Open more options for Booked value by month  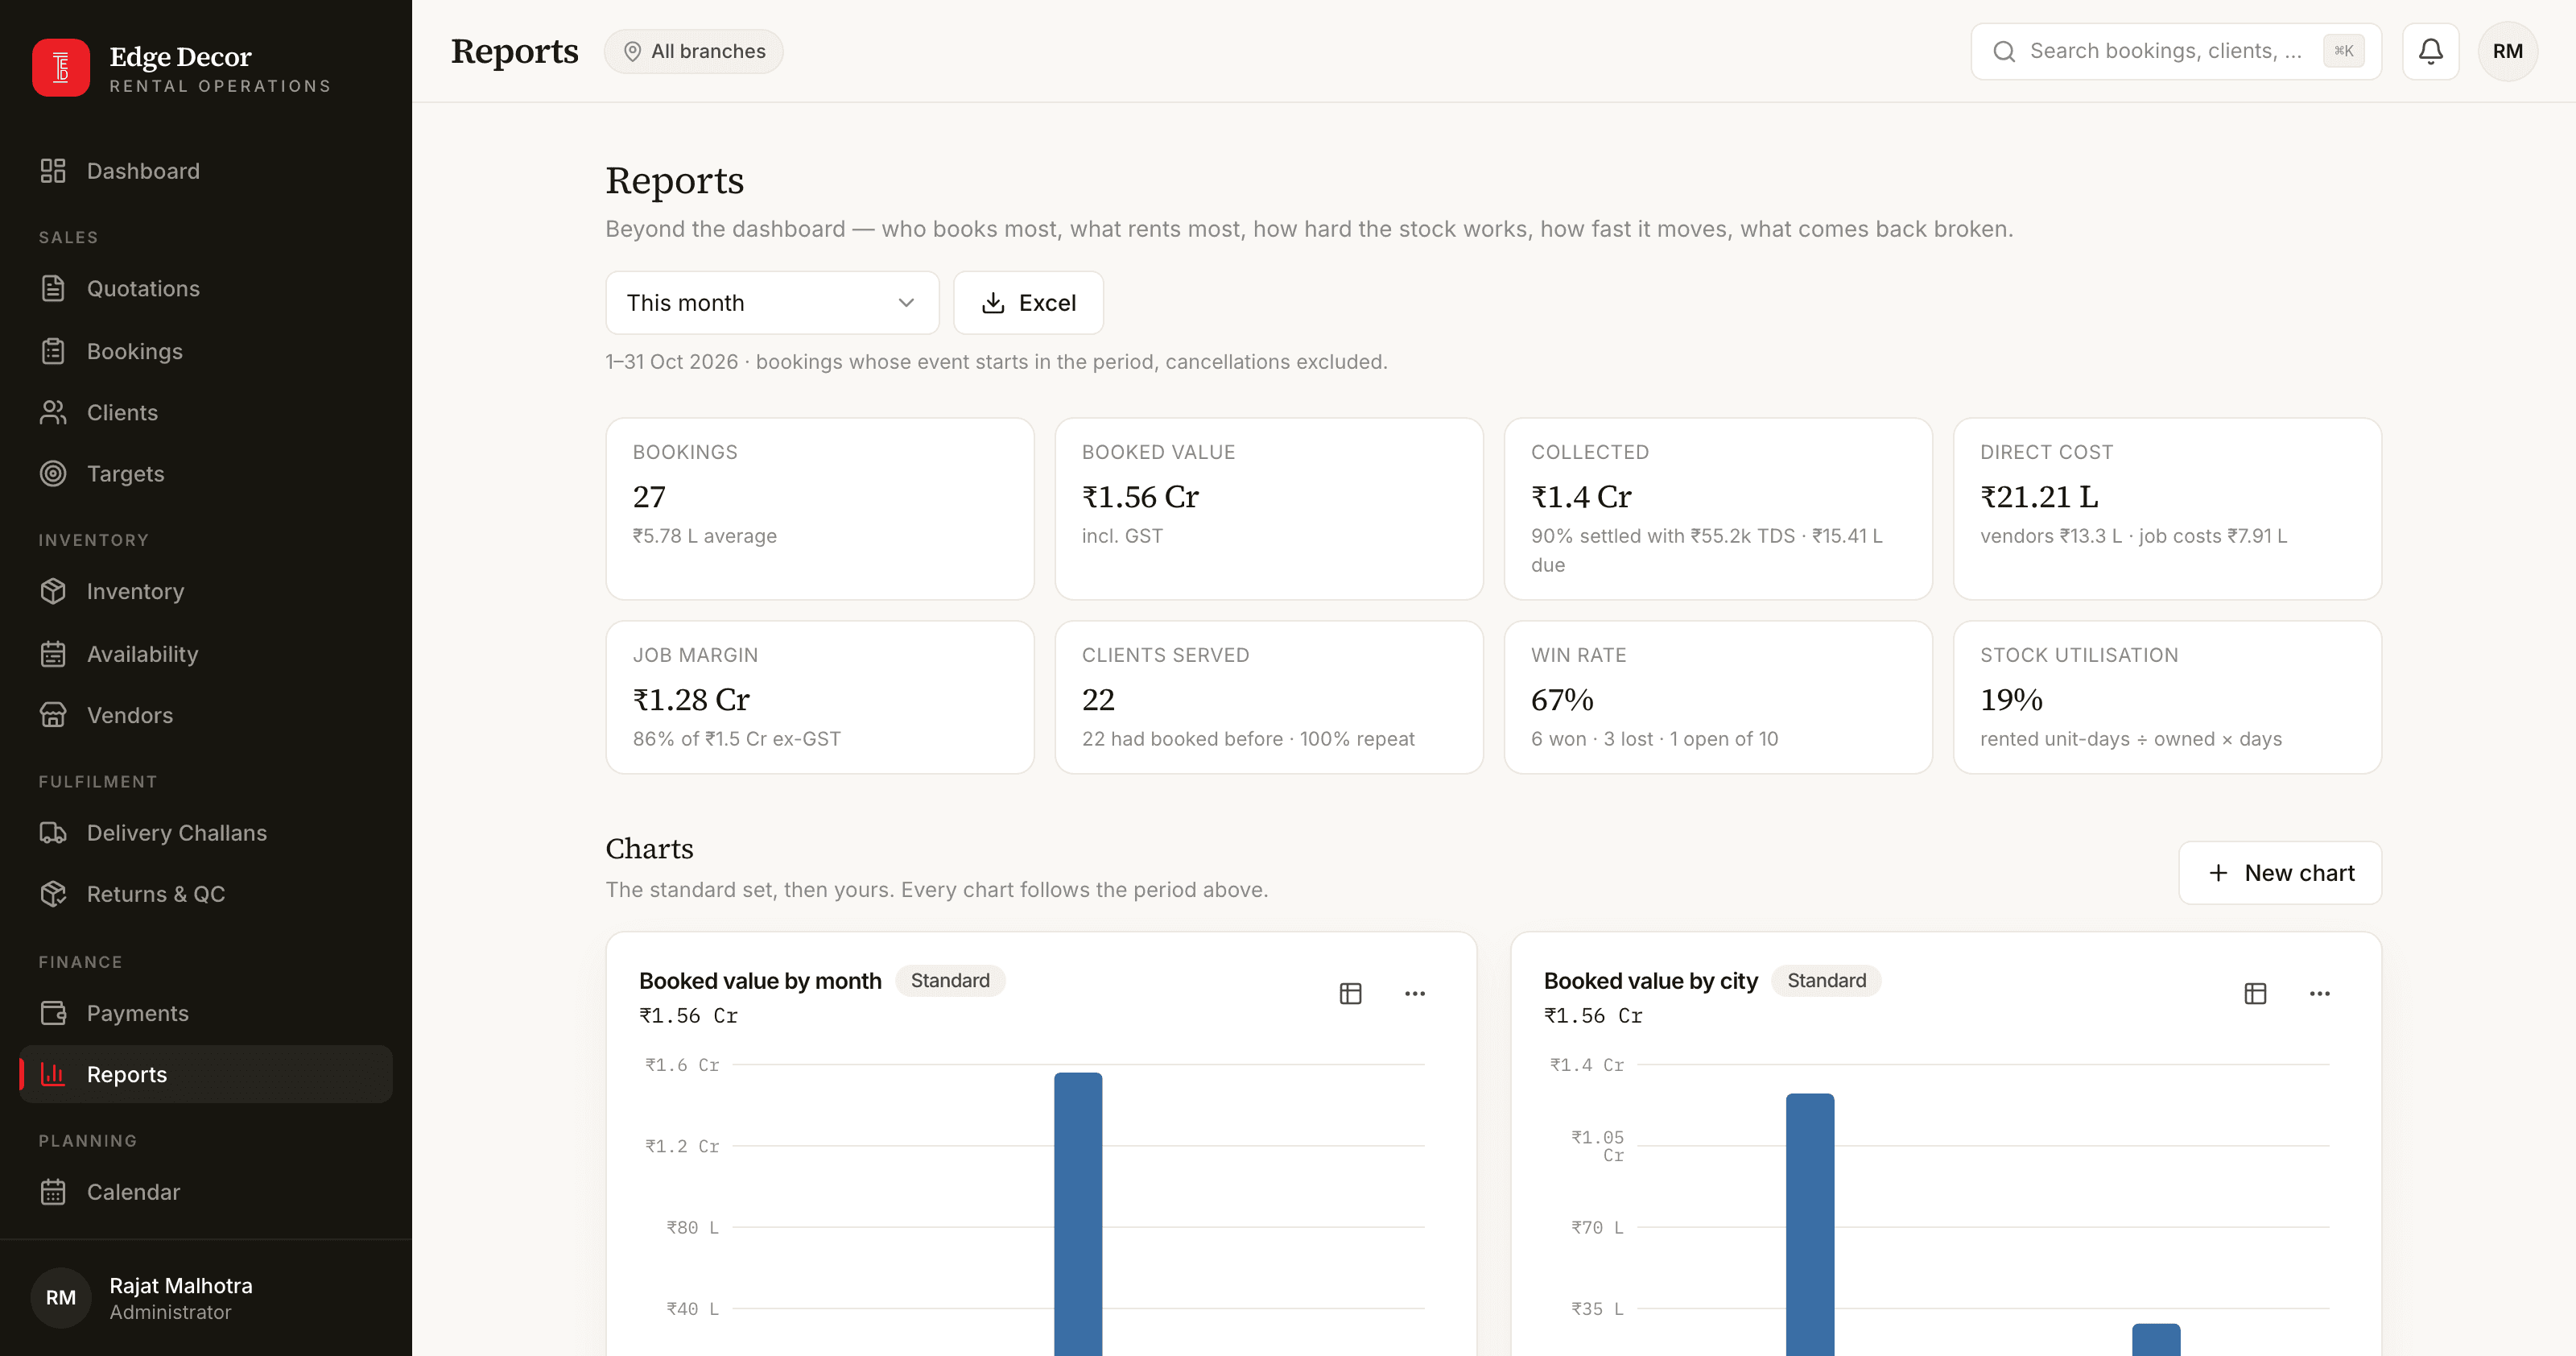pyautogui.click(x=1414, y=993)
